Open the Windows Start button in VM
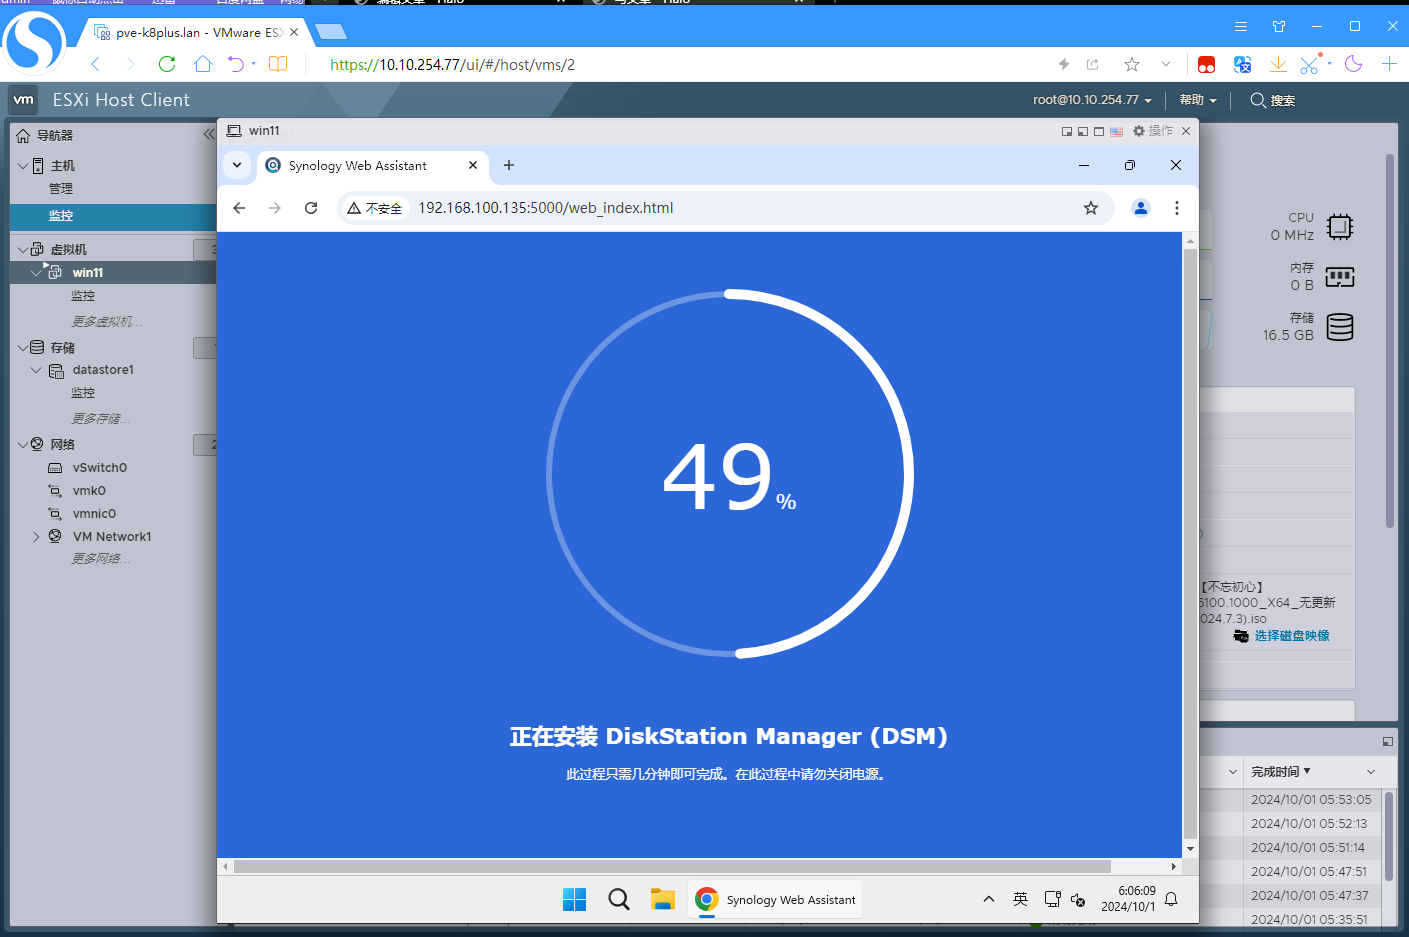The height and width of the screenshot is (937, 1409). coord(575,899)
